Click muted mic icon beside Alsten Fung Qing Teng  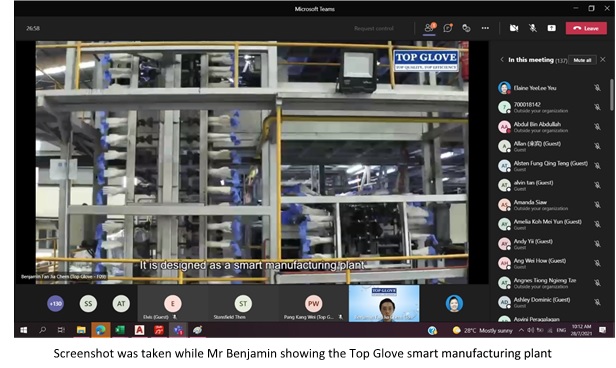597,166
